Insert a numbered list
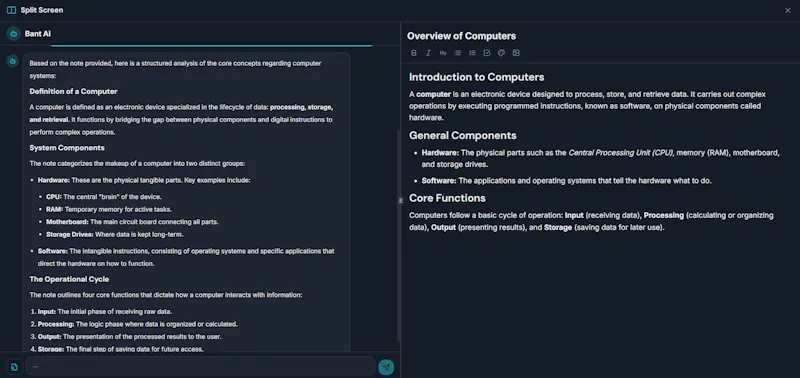The width and height of the screenshot is (800, 378). [472, 53]
